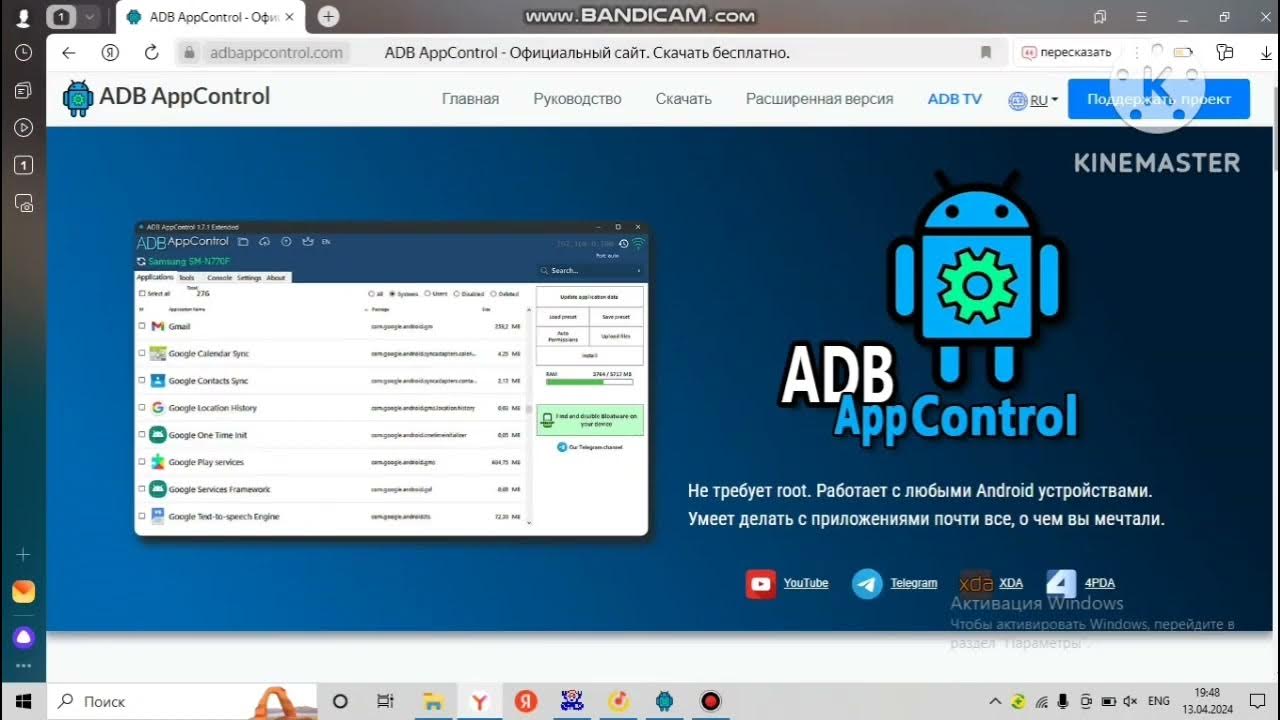Add a sidebar app with the plus icon

[24, 554]
